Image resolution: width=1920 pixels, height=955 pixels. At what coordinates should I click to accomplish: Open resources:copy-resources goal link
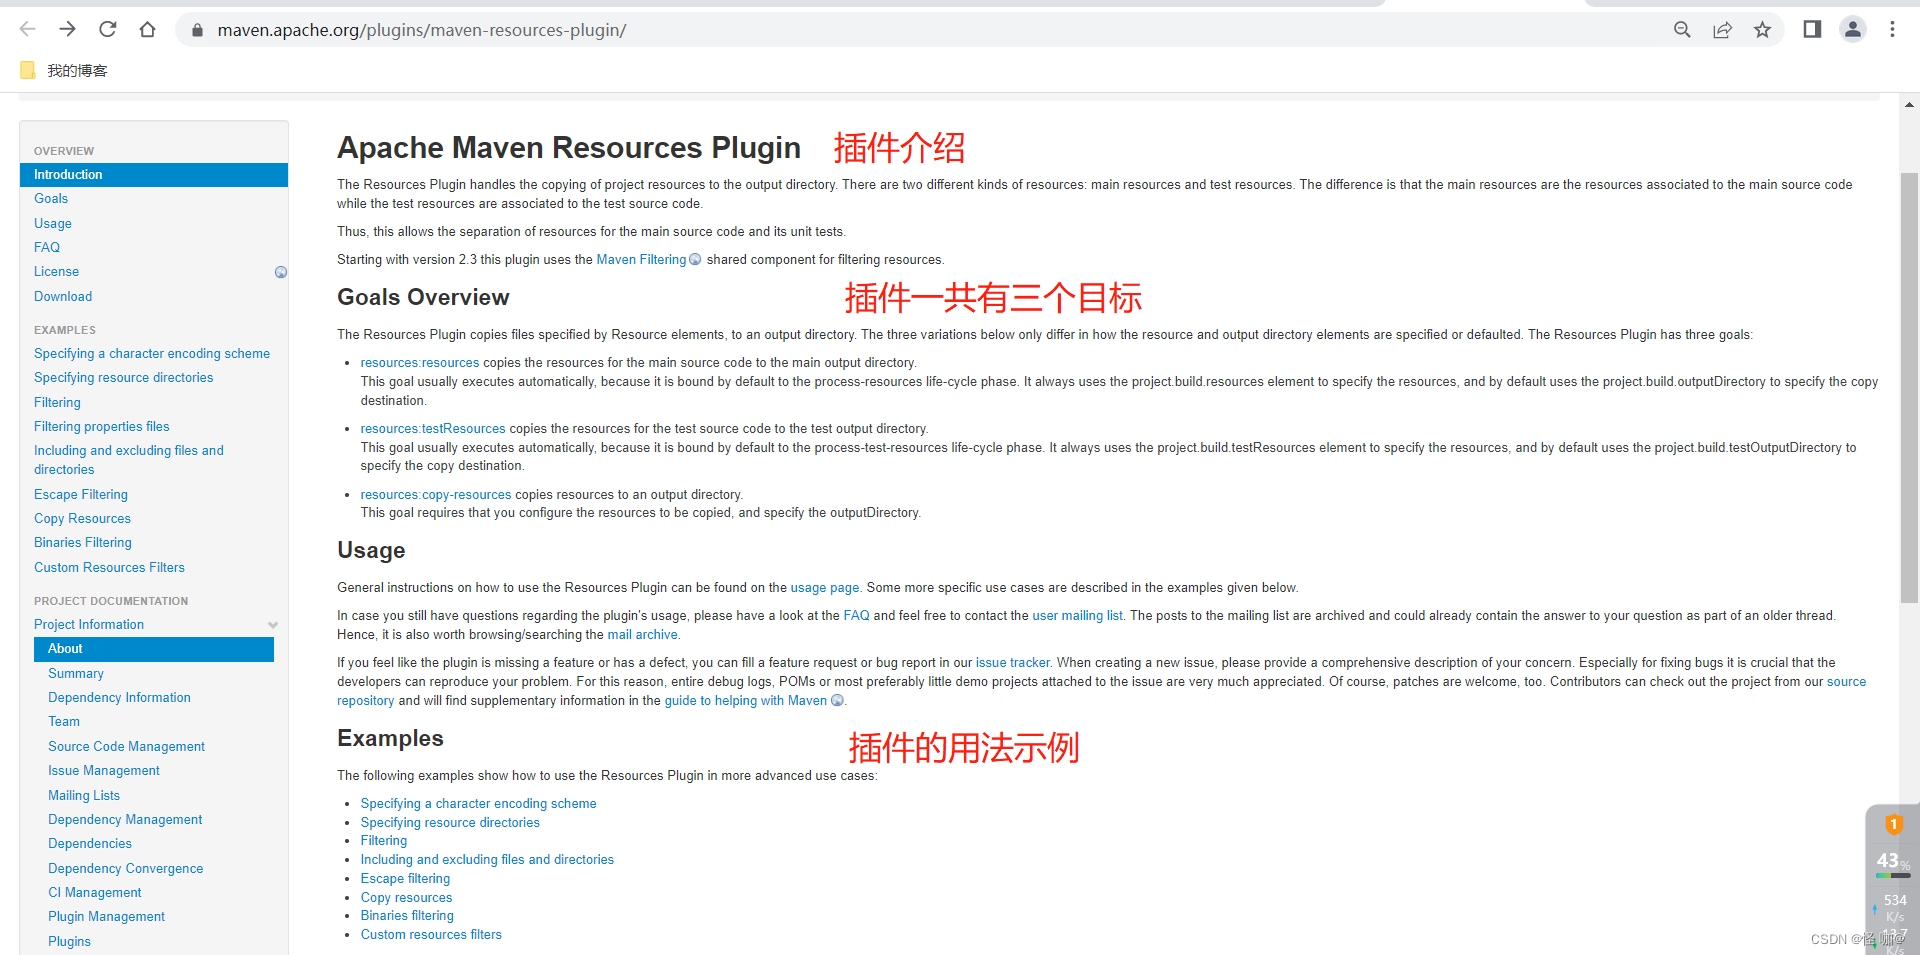[x=436, y=495]
